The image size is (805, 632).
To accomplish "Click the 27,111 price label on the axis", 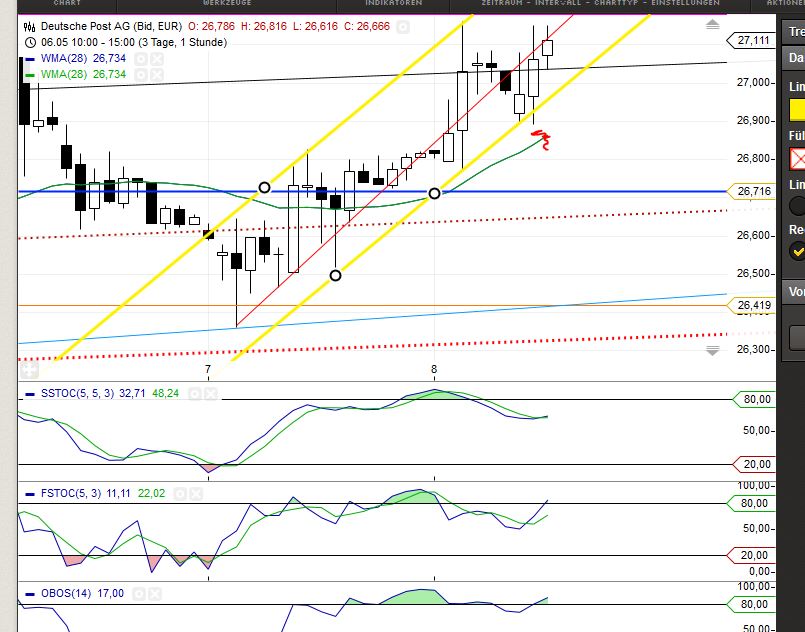I will [751, 40].
